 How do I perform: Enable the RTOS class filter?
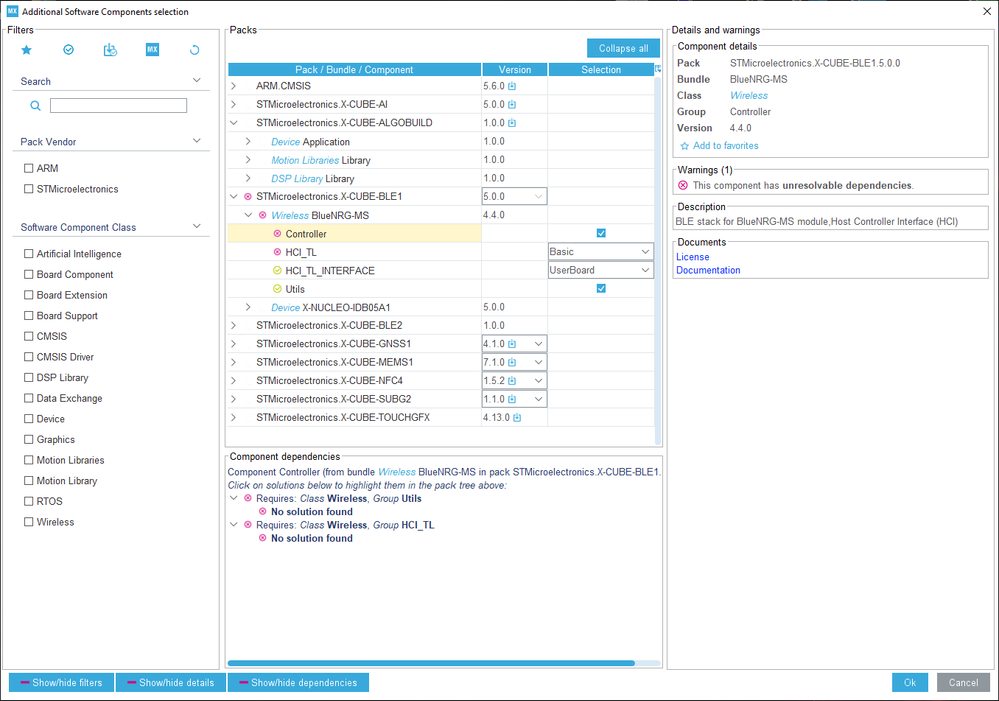pyautogui.click(x=28, y=502)
